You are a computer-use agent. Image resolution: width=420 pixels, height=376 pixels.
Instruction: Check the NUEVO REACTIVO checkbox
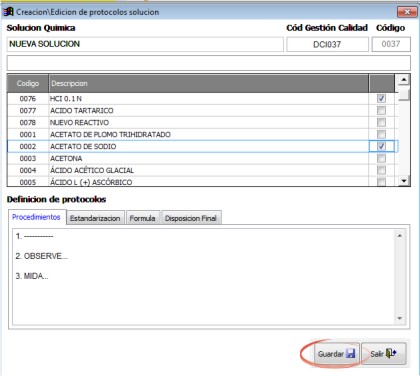(x=381, y=122)
